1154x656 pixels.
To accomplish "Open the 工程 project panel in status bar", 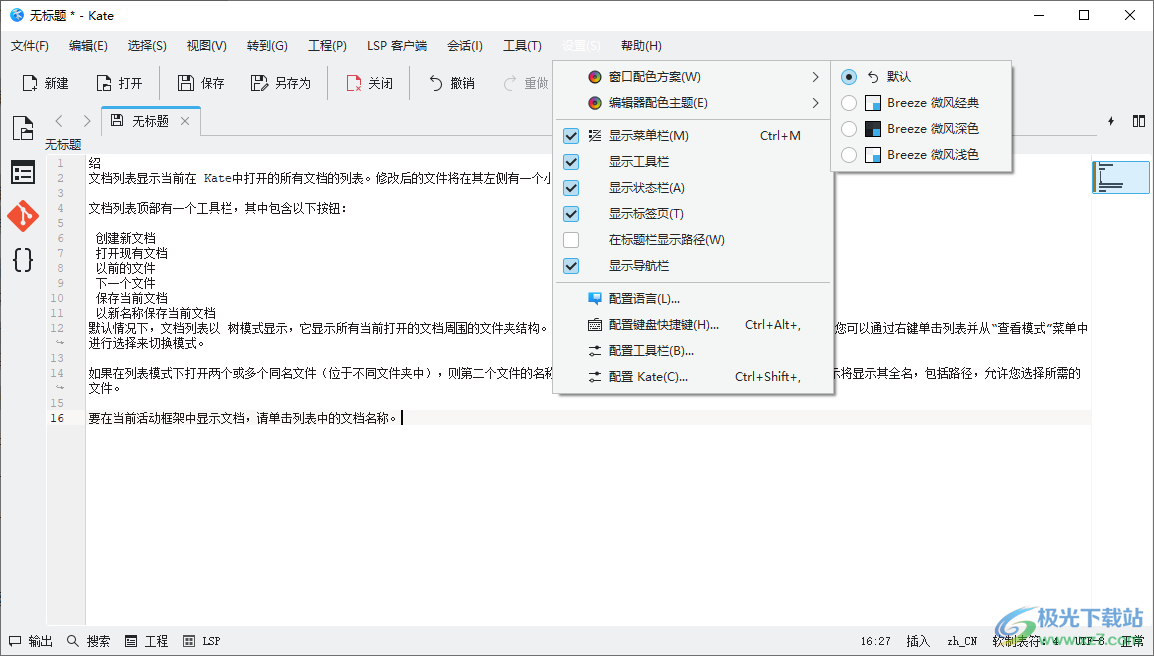I will click(x=146, y=641).
